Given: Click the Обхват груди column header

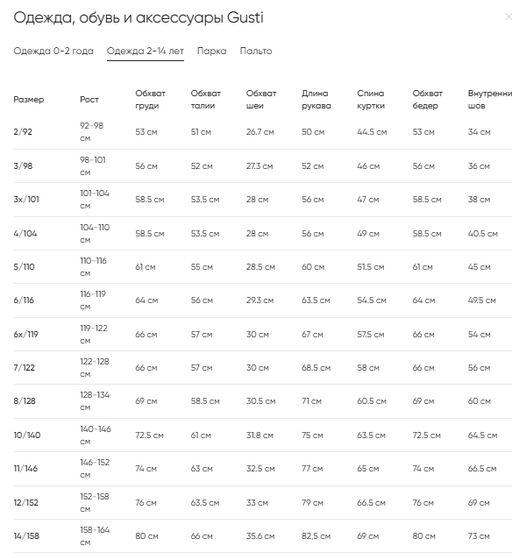Looking at the screenshot, I should [150, 99].
